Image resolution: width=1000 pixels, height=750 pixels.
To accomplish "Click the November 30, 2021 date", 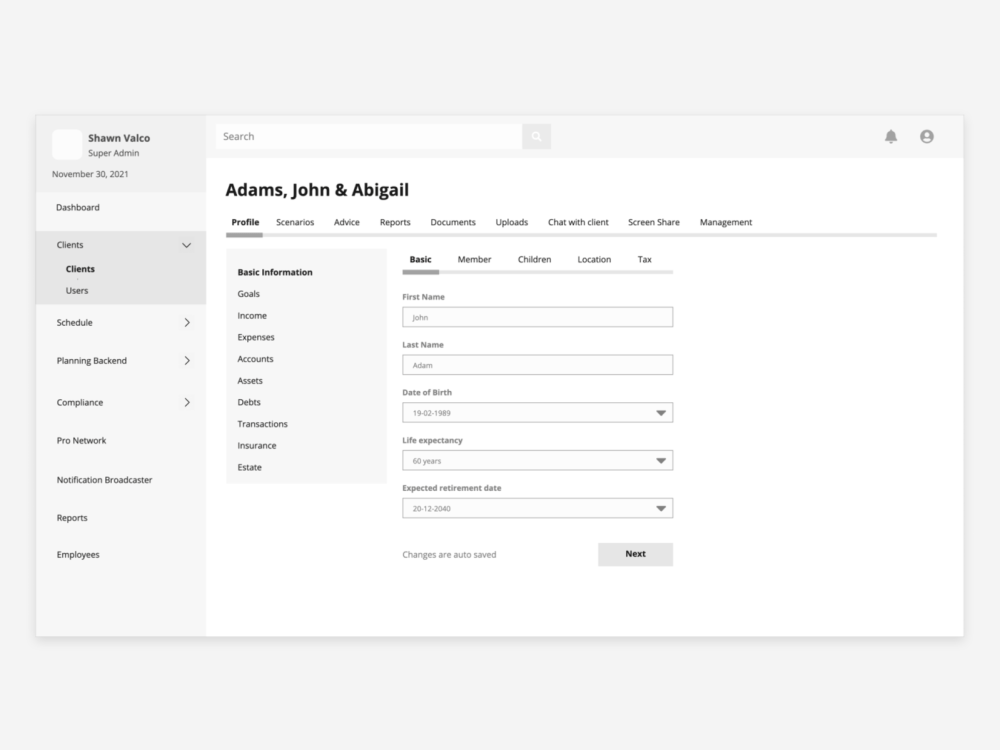I will 90,174.
